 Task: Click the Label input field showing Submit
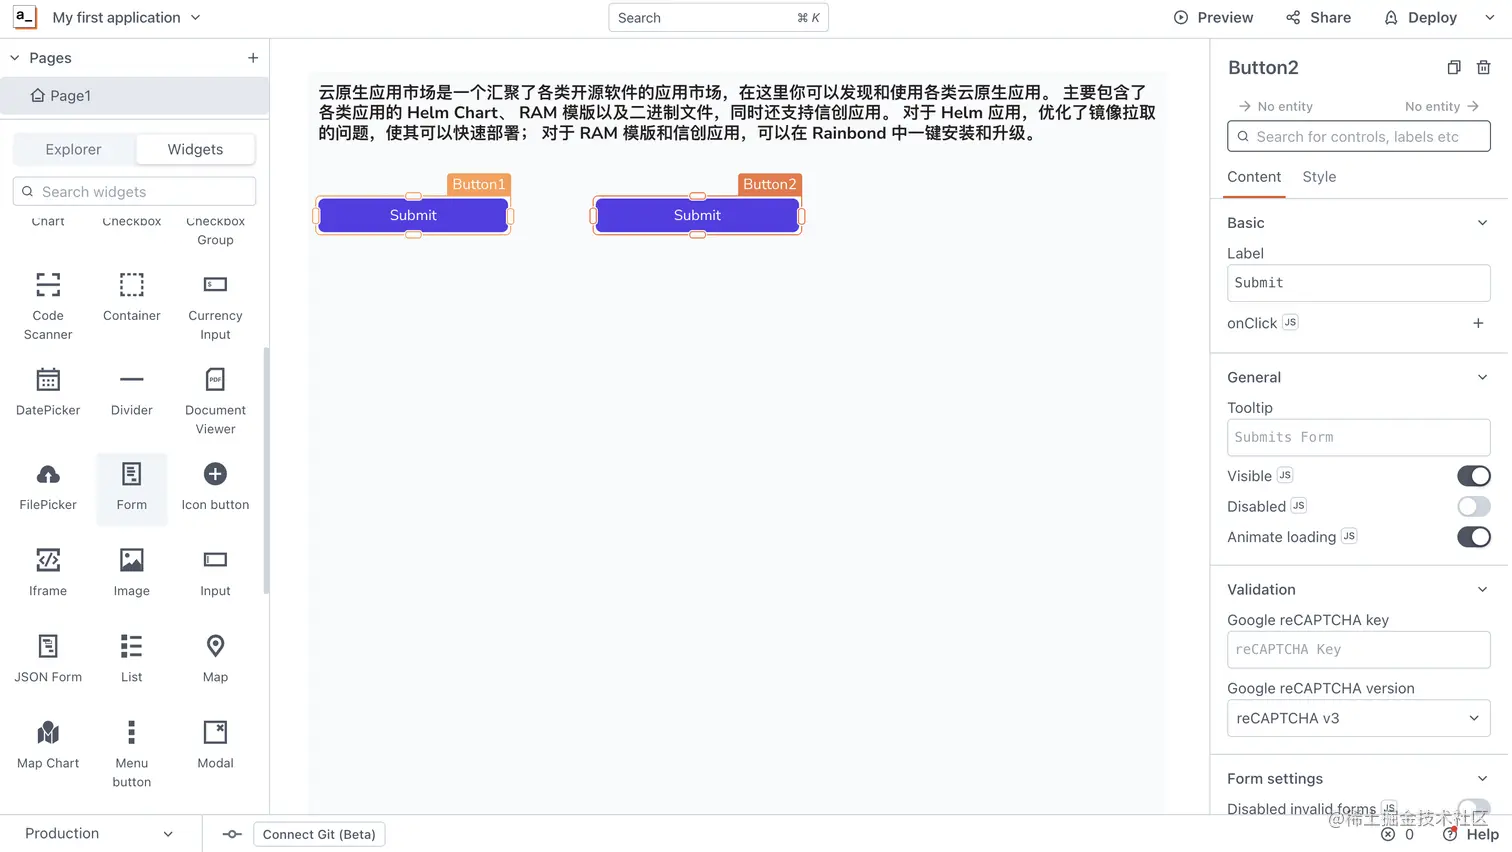point(1358,283)
